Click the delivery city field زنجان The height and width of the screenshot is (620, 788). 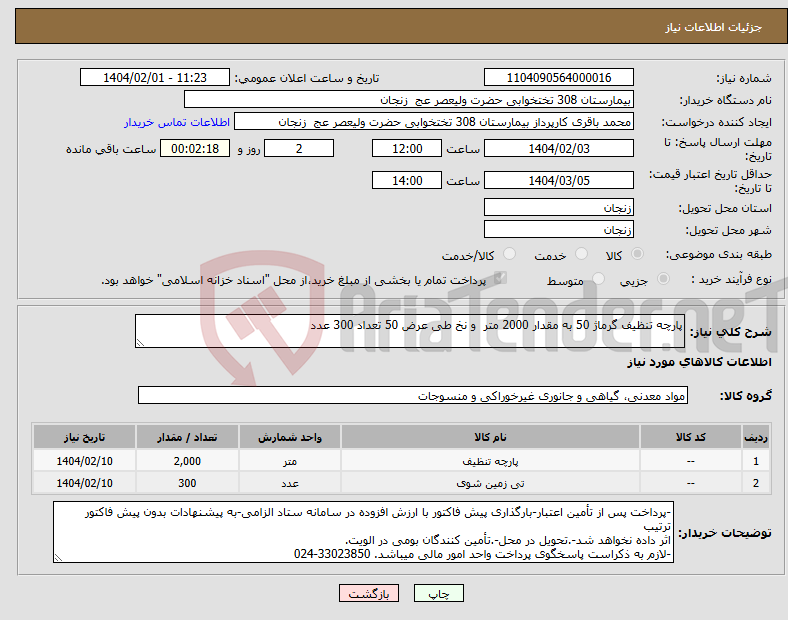coord(558,230)
